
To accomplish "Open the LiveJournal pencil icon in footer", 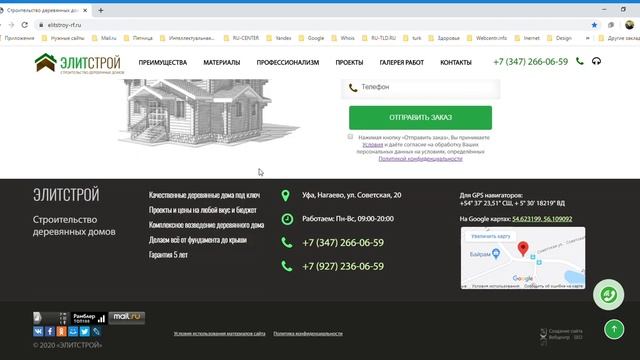I will (96, 331).
